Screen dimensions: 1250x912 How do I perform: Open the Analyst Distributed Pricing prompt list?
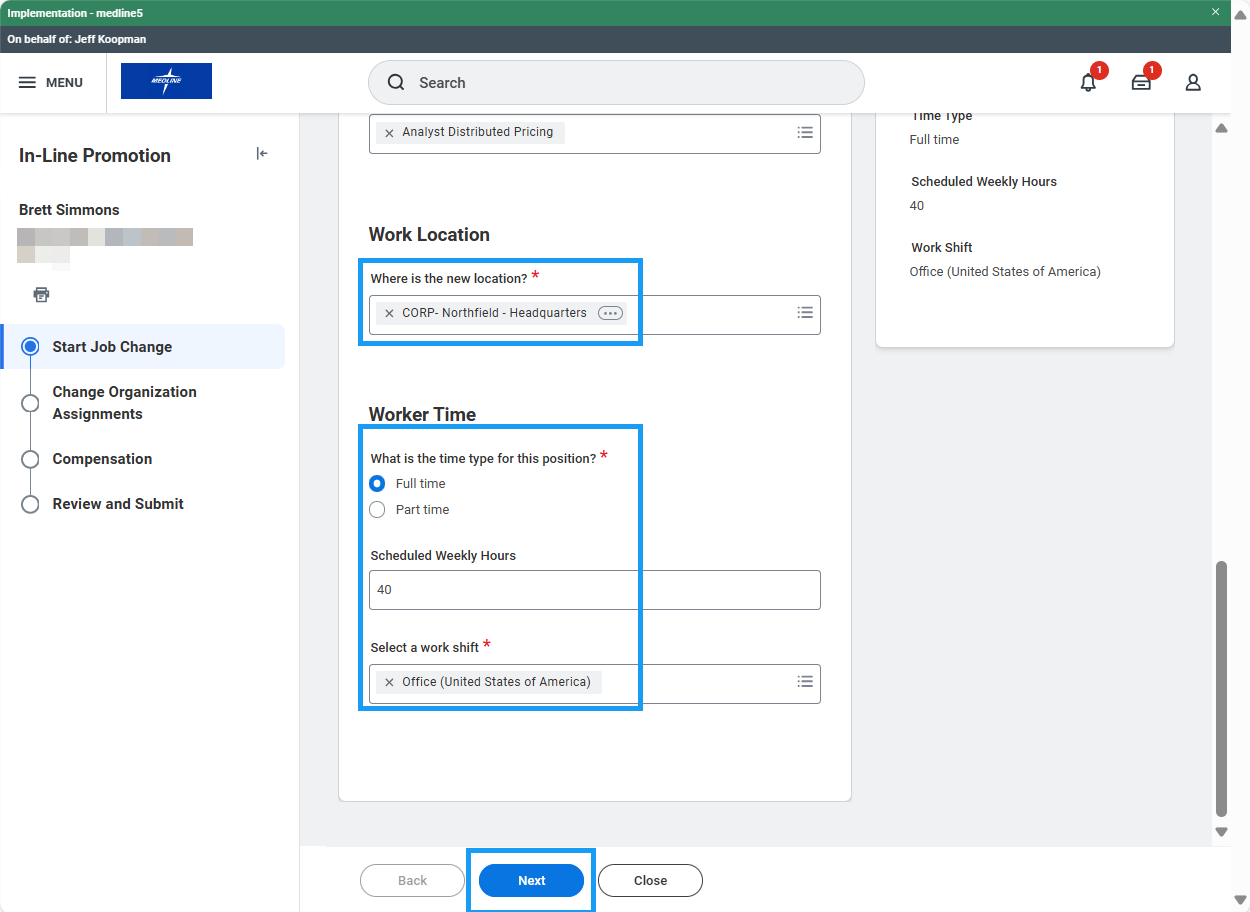point(805,132)
